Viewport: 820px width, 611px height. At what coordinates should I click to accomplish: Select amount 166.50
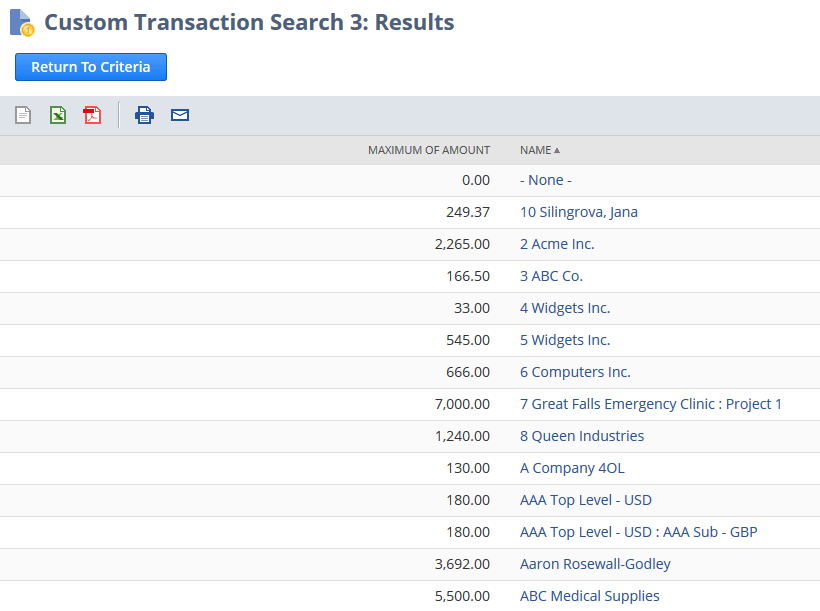[x=468, y=276]
